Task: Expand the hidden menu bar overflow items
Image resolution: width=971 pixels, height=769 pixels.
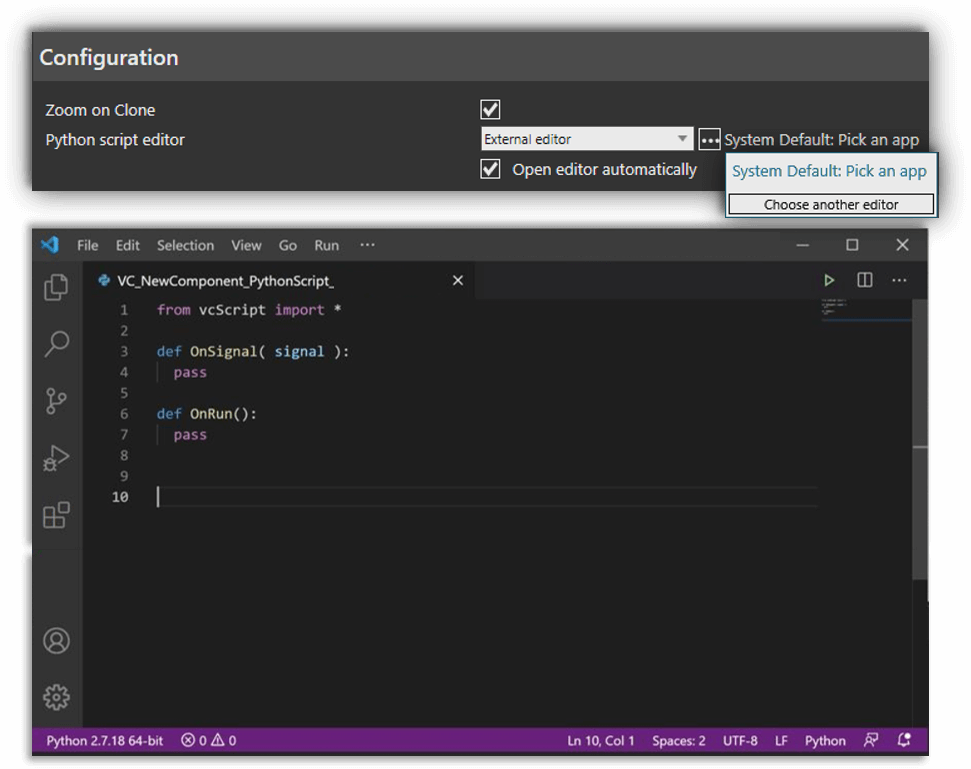Action: pos(367,245)
